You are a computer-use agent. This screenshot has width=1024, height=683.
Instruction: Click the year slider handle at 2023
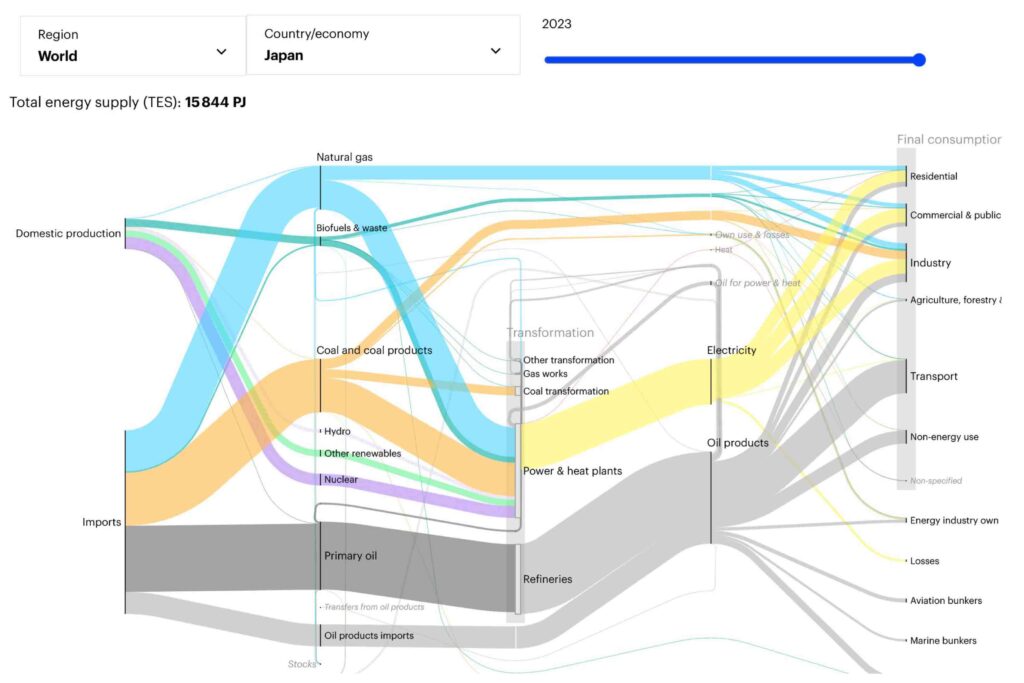[x=919, y=60]
